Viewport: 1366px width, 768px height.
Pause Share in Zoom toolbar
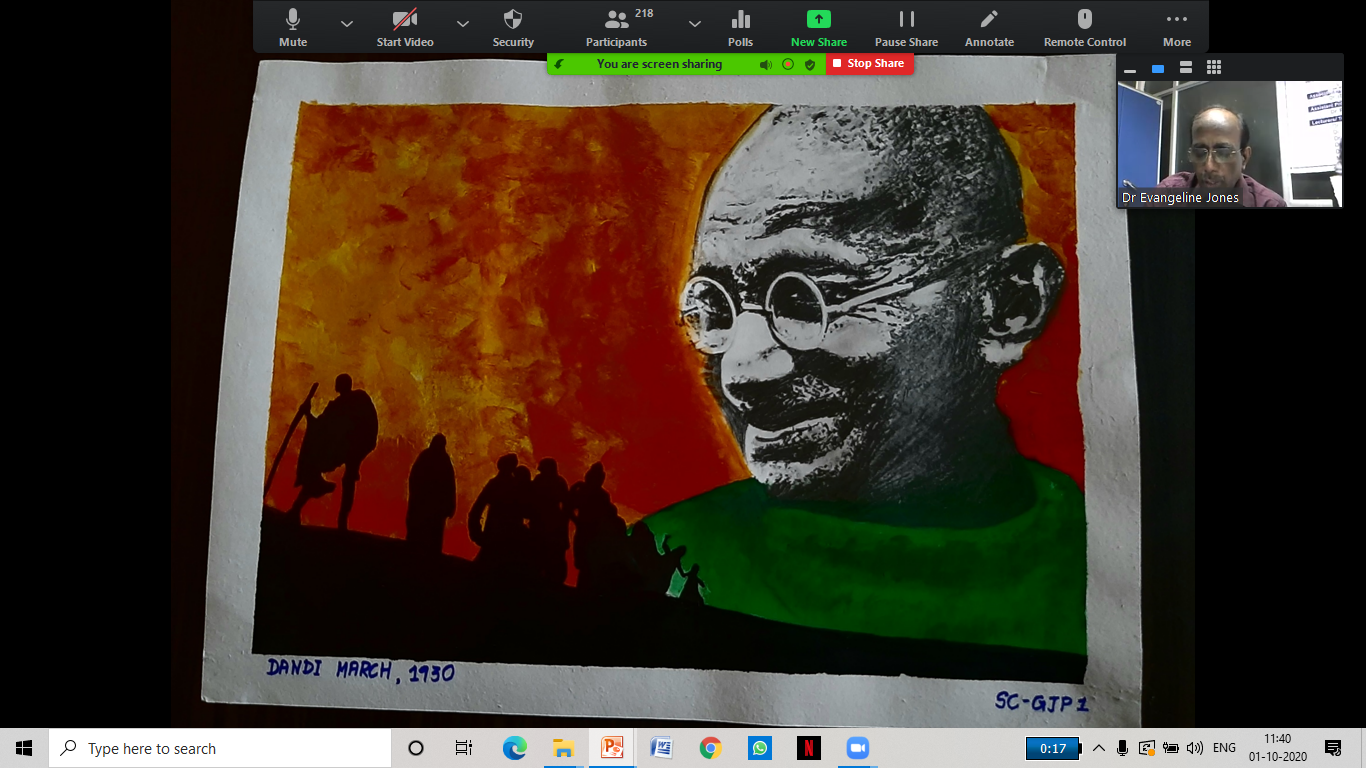[x=906, y=27]
